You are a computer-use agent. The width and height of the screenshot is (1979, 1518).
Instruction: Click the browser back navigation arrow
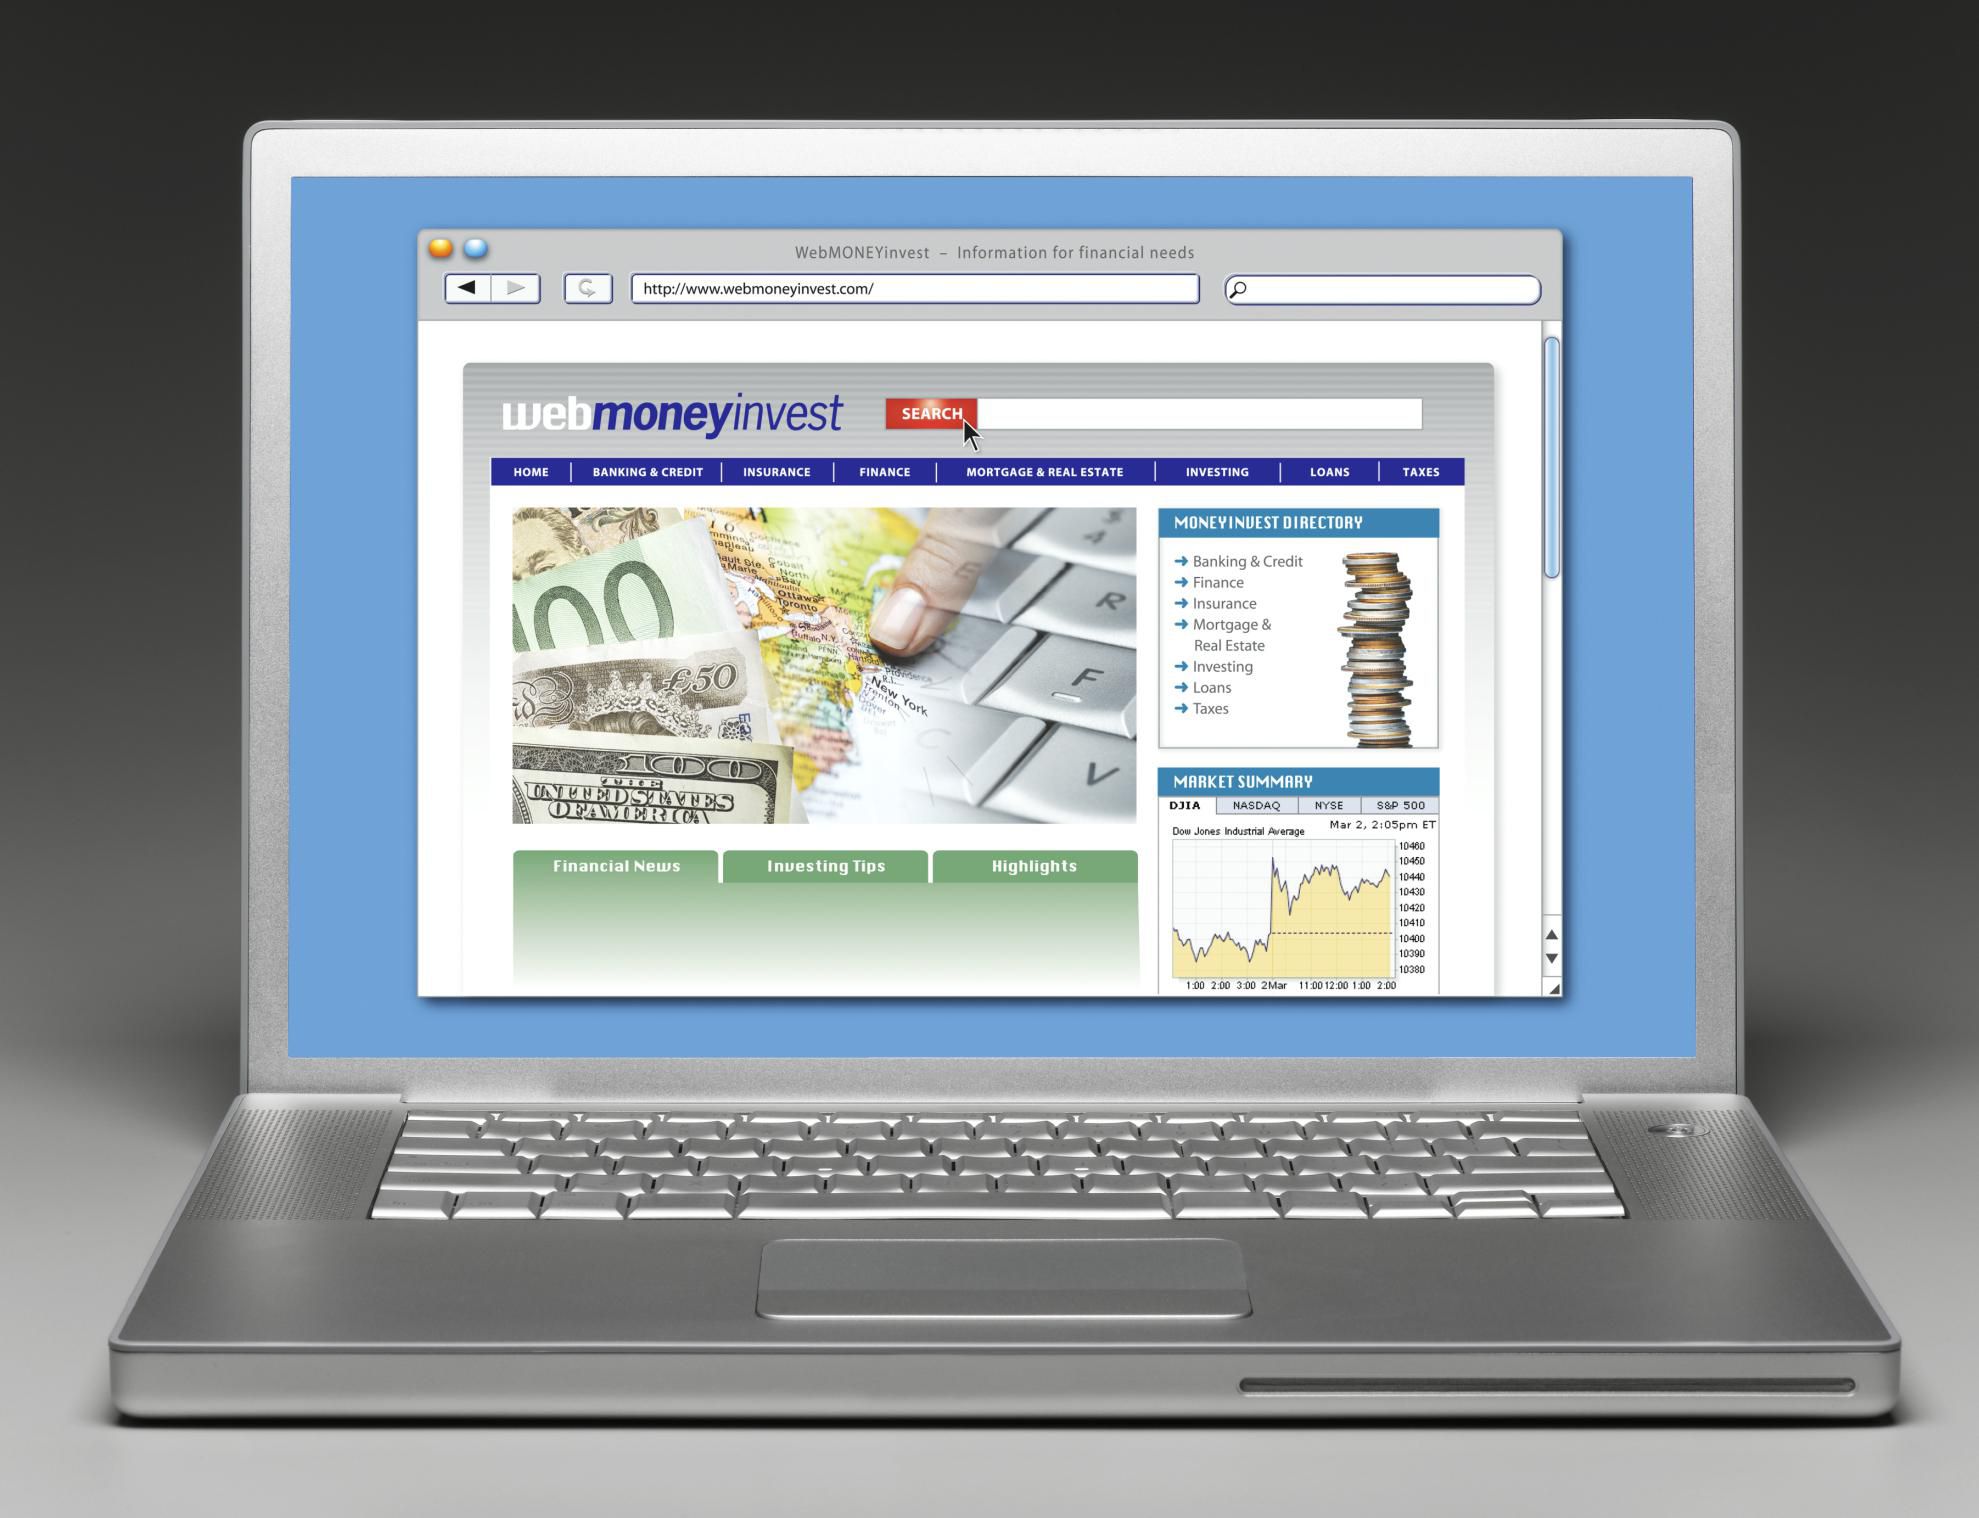click(x=472, y=289)
